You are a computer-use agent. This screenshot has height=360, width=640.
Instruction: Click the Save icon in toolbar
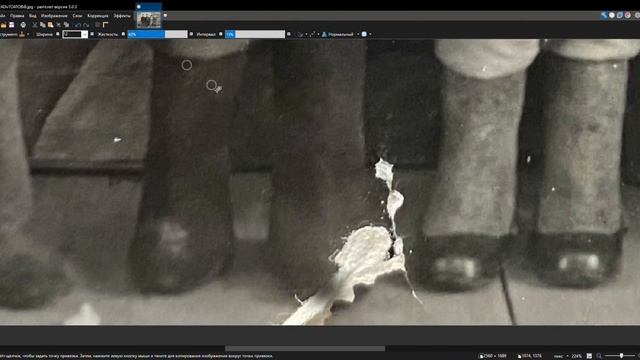(x=11, y=25)
